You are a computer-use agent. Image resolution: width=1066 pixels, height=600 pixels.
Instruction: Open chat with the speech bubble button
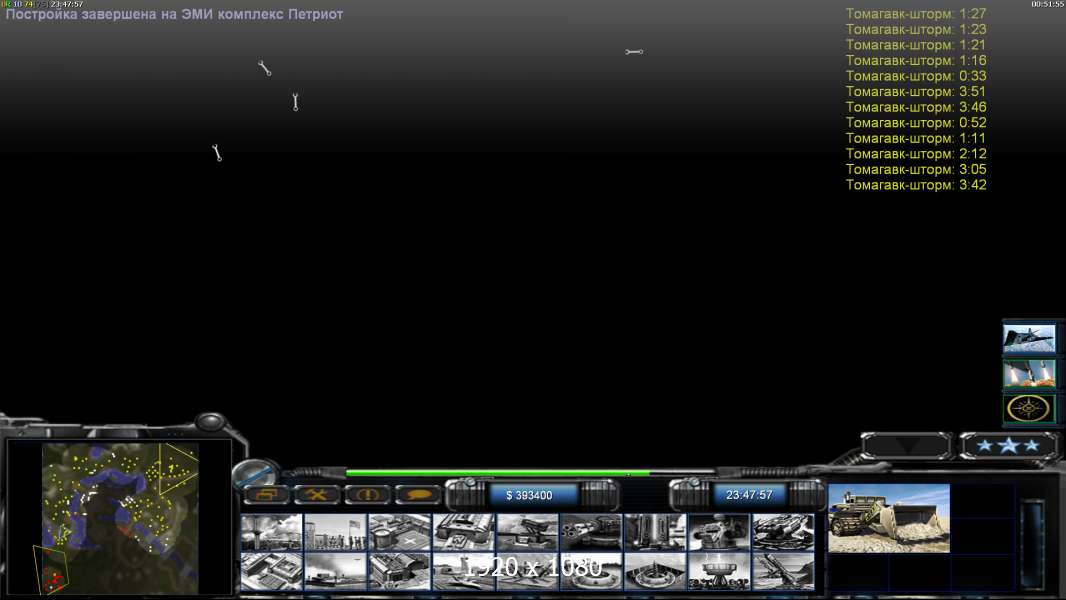[418, 495]
